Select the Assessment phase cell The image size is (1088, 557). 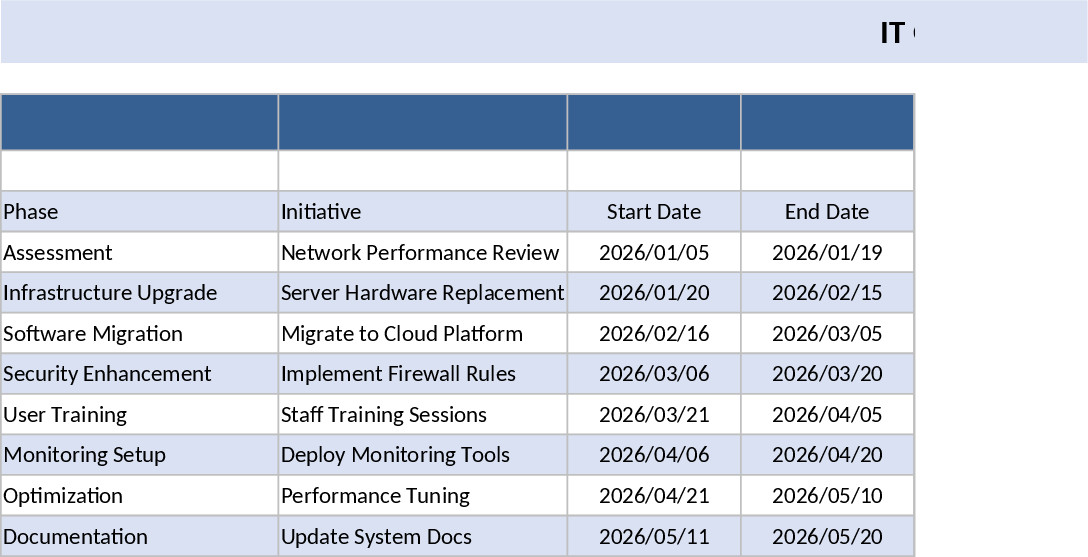(139, 252)
